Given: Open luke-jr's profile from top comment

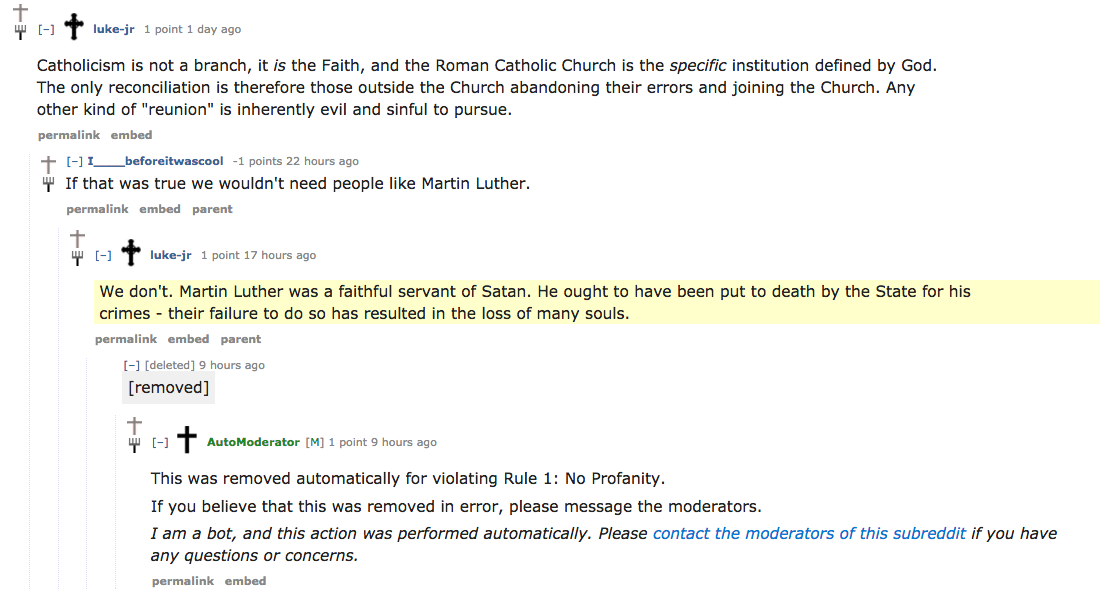Looking at the screenshot, I should point(114,29).
